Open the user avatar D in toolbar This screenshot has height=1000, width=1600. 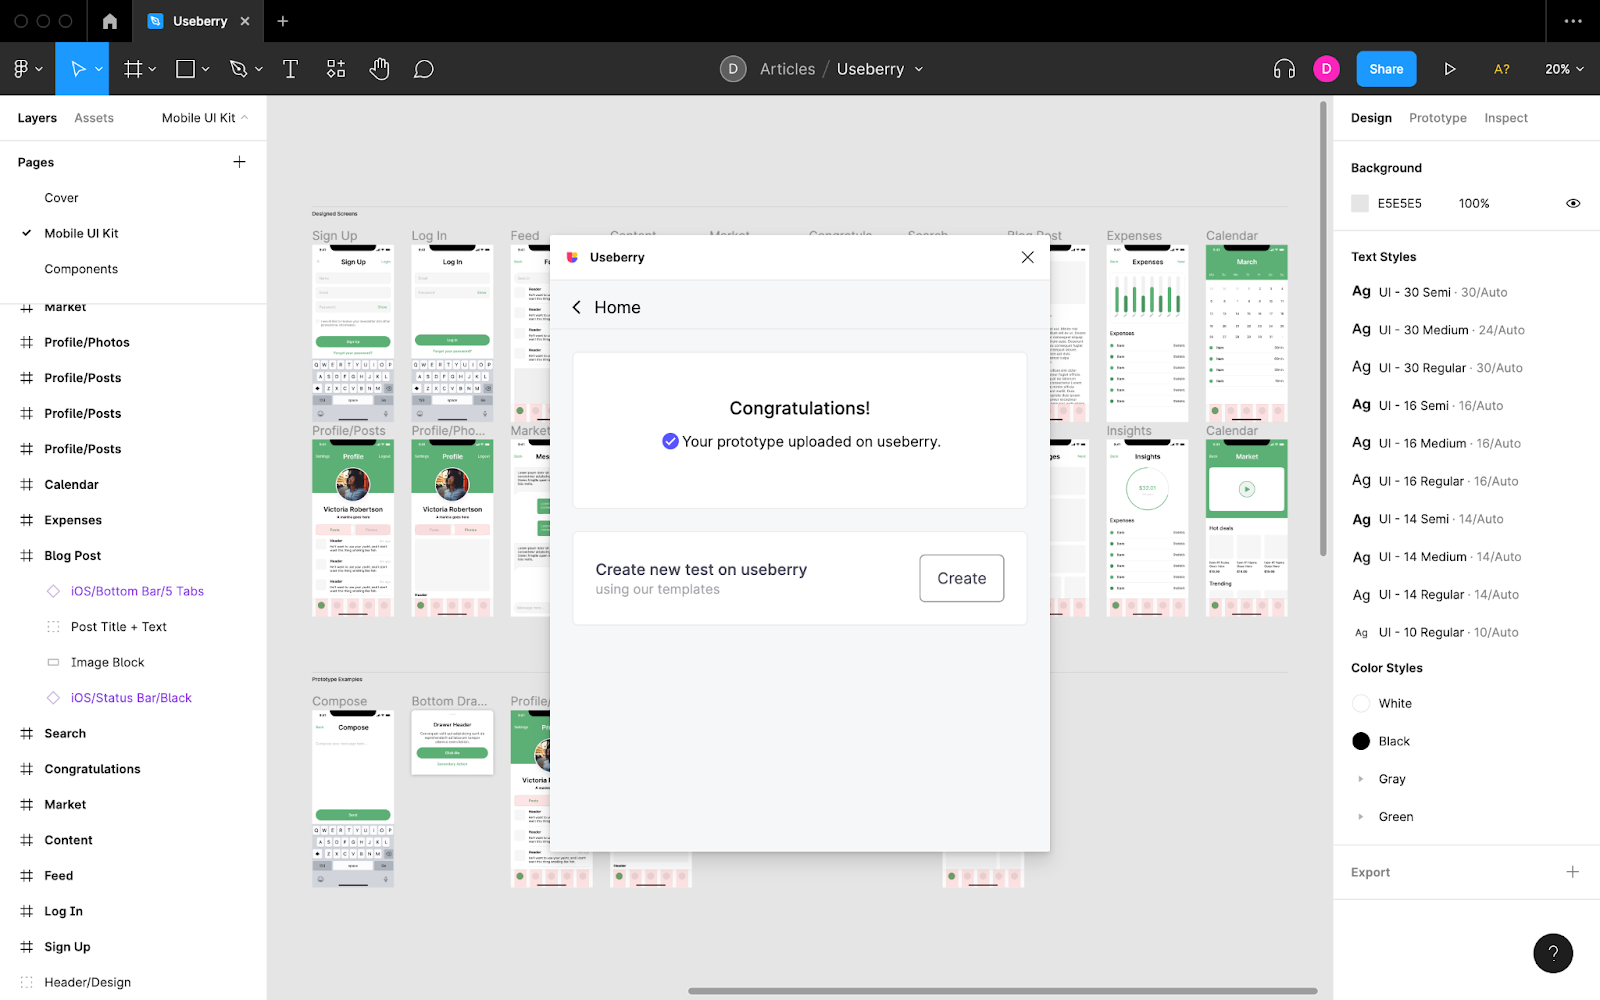tap(1326, 69)
